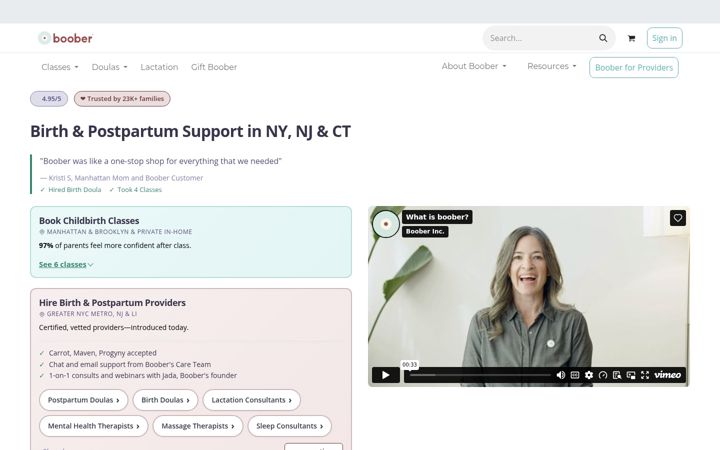Expand About Boober menu
720x450 pixels.
point(474,66)
